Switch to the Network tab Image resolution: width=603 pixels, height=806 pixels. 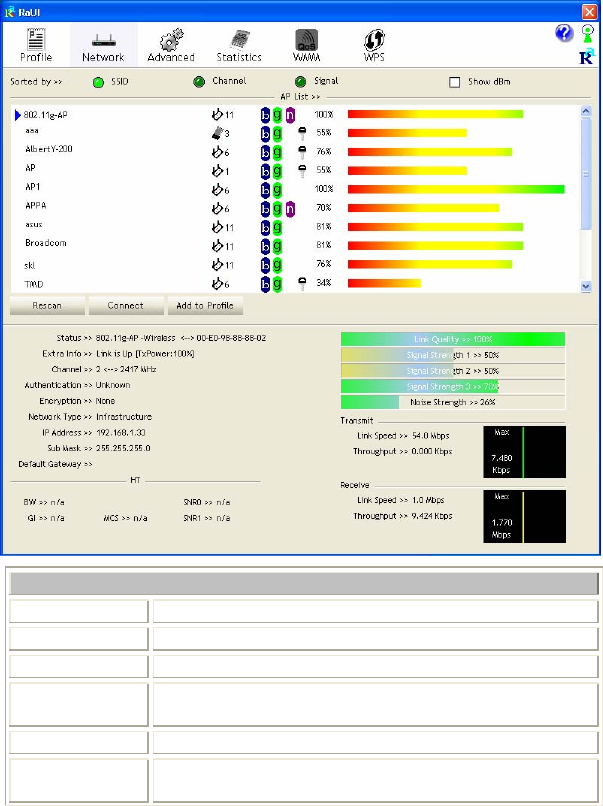[x=103, y=45]
